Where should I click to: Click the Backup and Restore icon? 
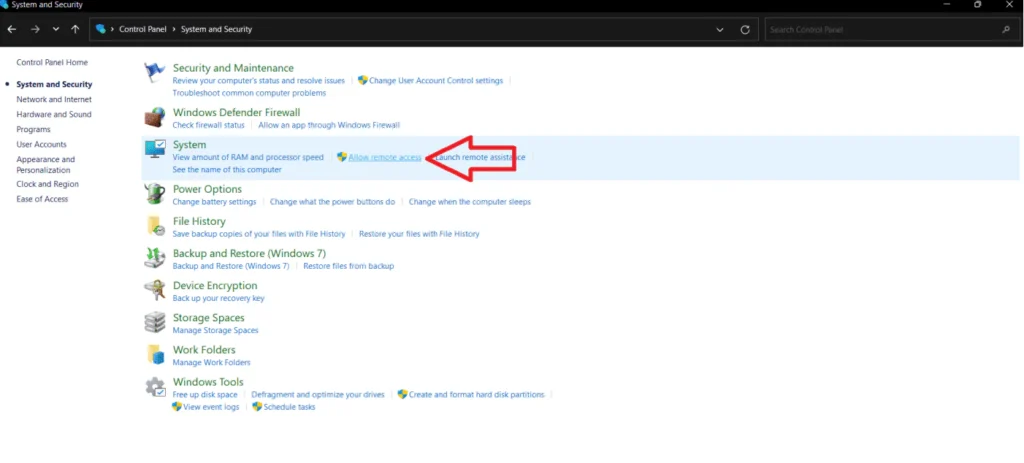point(154,258)
